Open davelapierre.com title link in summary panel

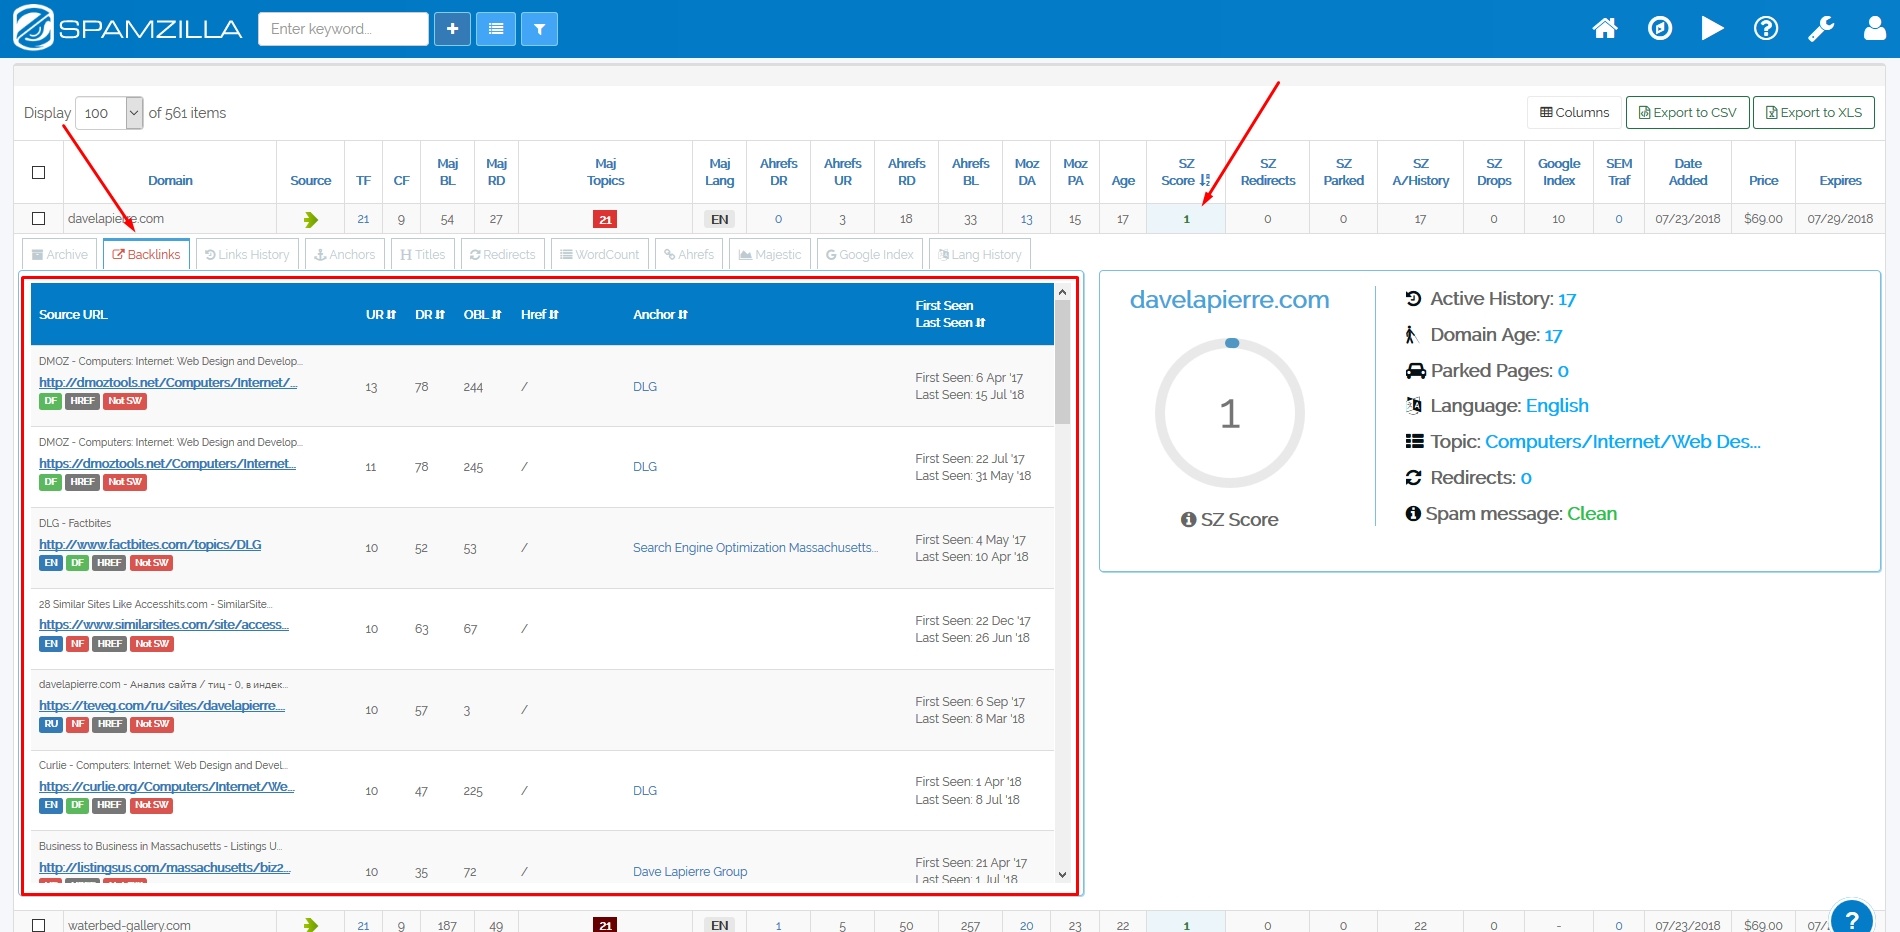click(1229, 300)
